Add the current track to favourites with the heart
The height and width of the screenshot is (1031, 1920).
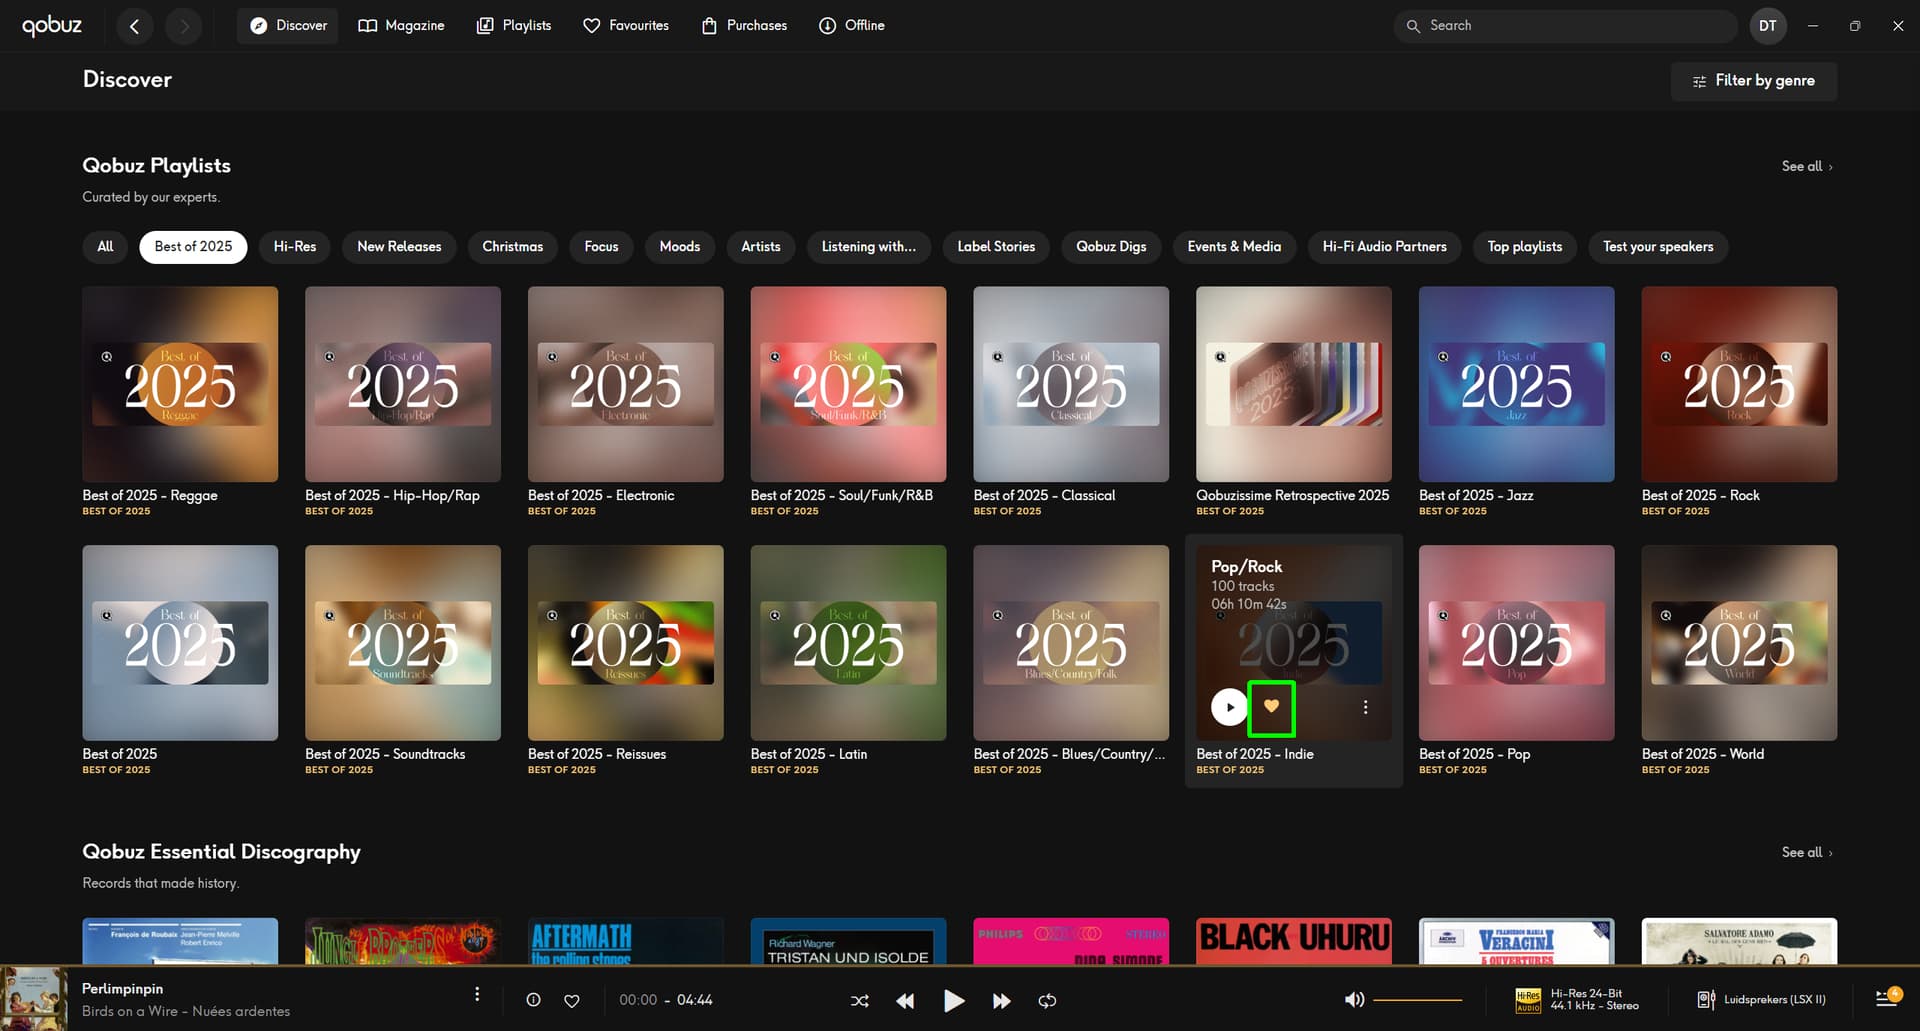(572, 1000)
